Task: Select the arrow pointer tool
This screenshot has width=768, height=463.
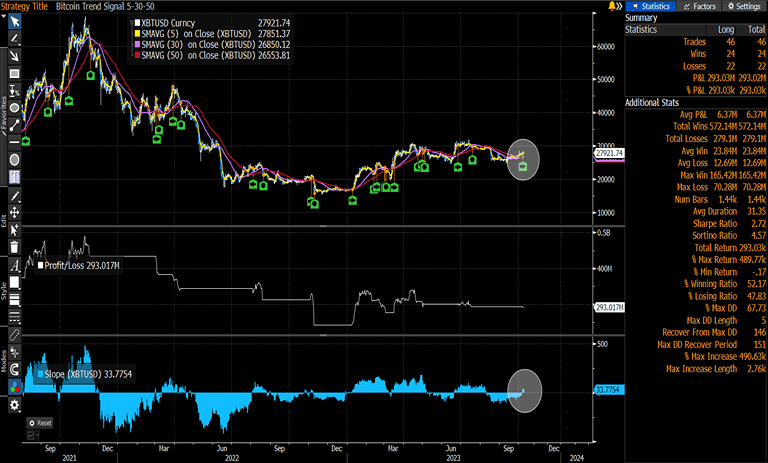Action: [15, 22]
